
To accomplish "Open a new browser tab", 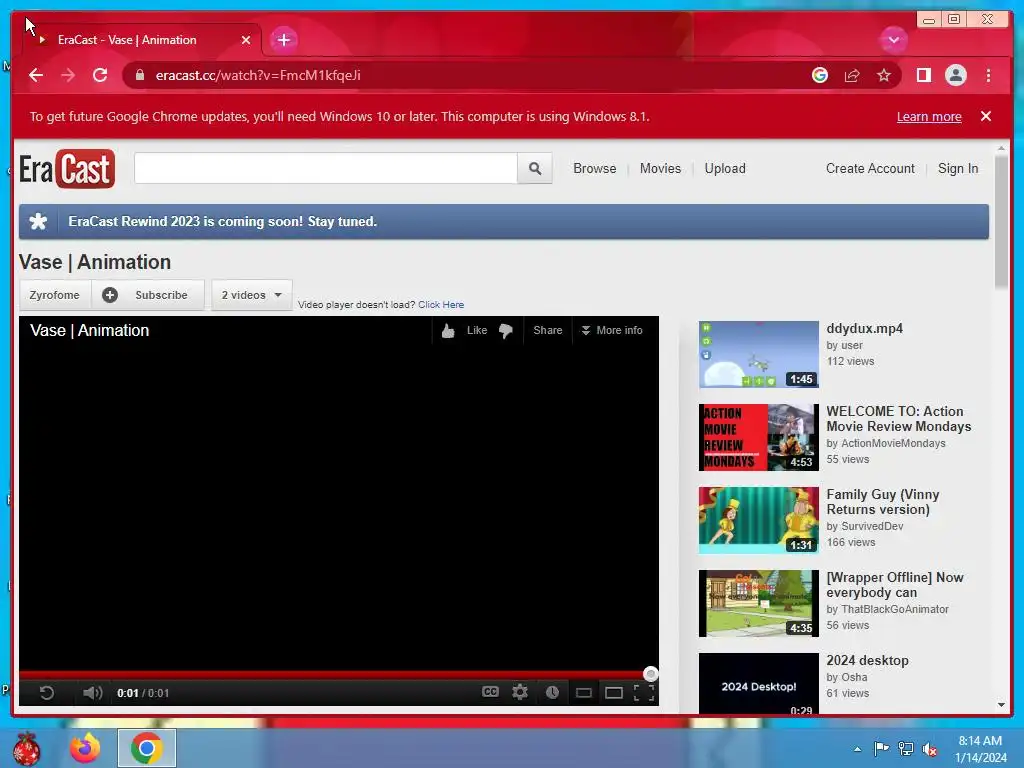I will [x=283, y=40].
